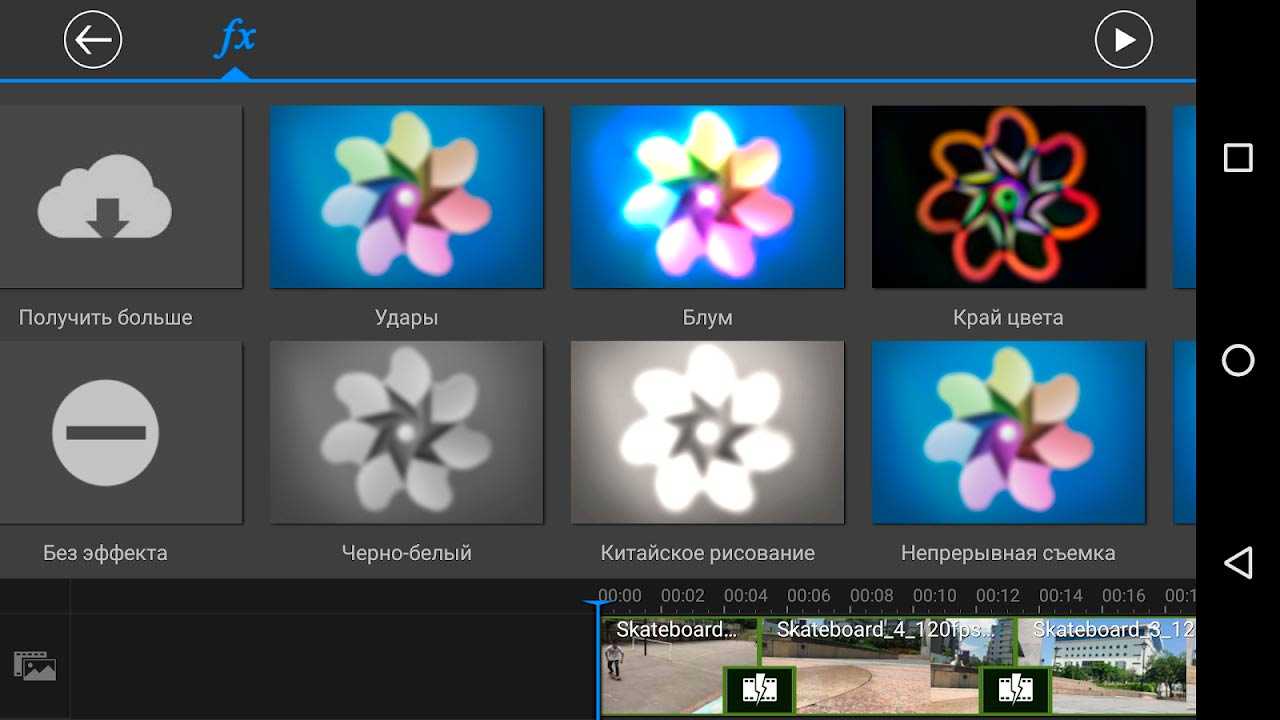
Task: Choose the 'Блум' effect thumbnail
Action: (x=707, y=197)
